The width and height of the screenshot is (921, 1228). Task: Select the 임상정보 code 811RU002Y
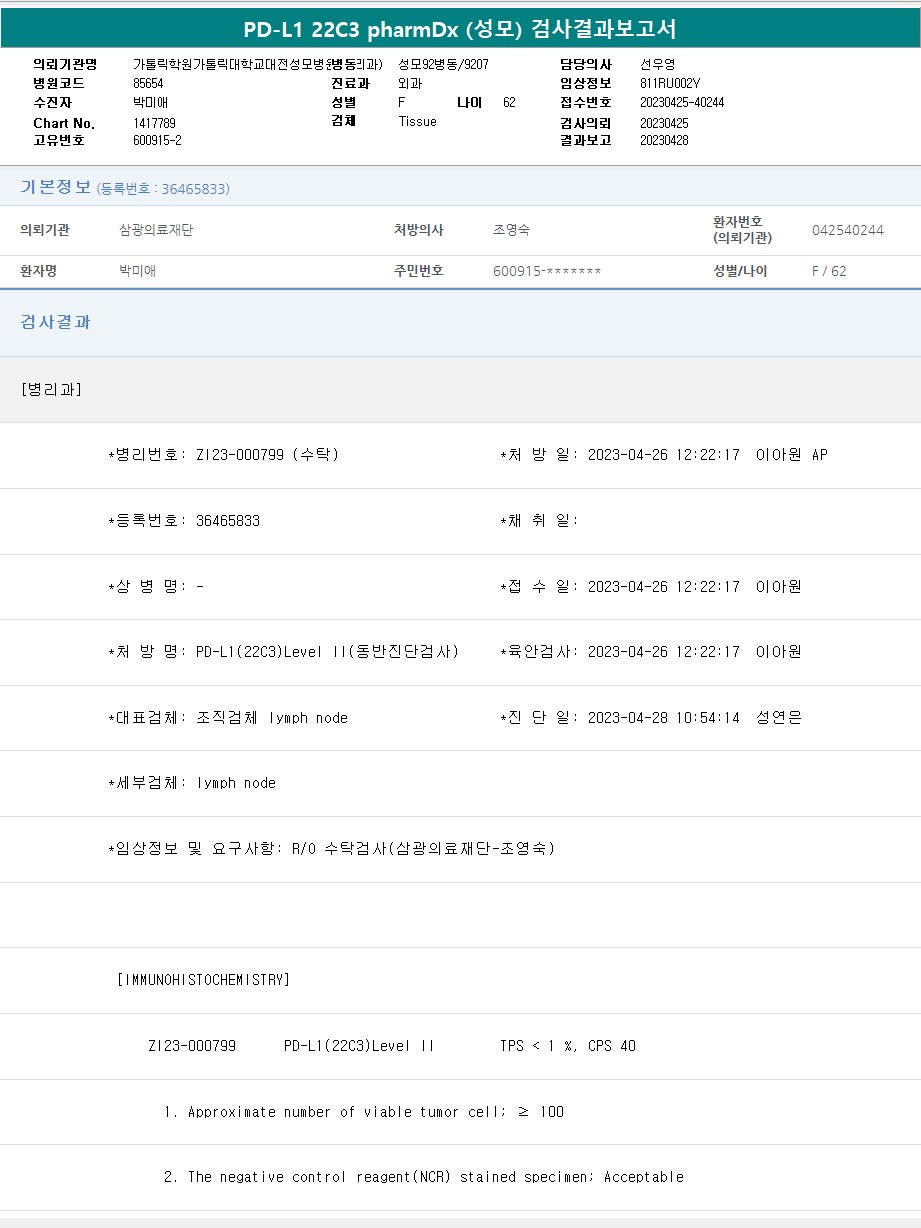click(670, 84)
